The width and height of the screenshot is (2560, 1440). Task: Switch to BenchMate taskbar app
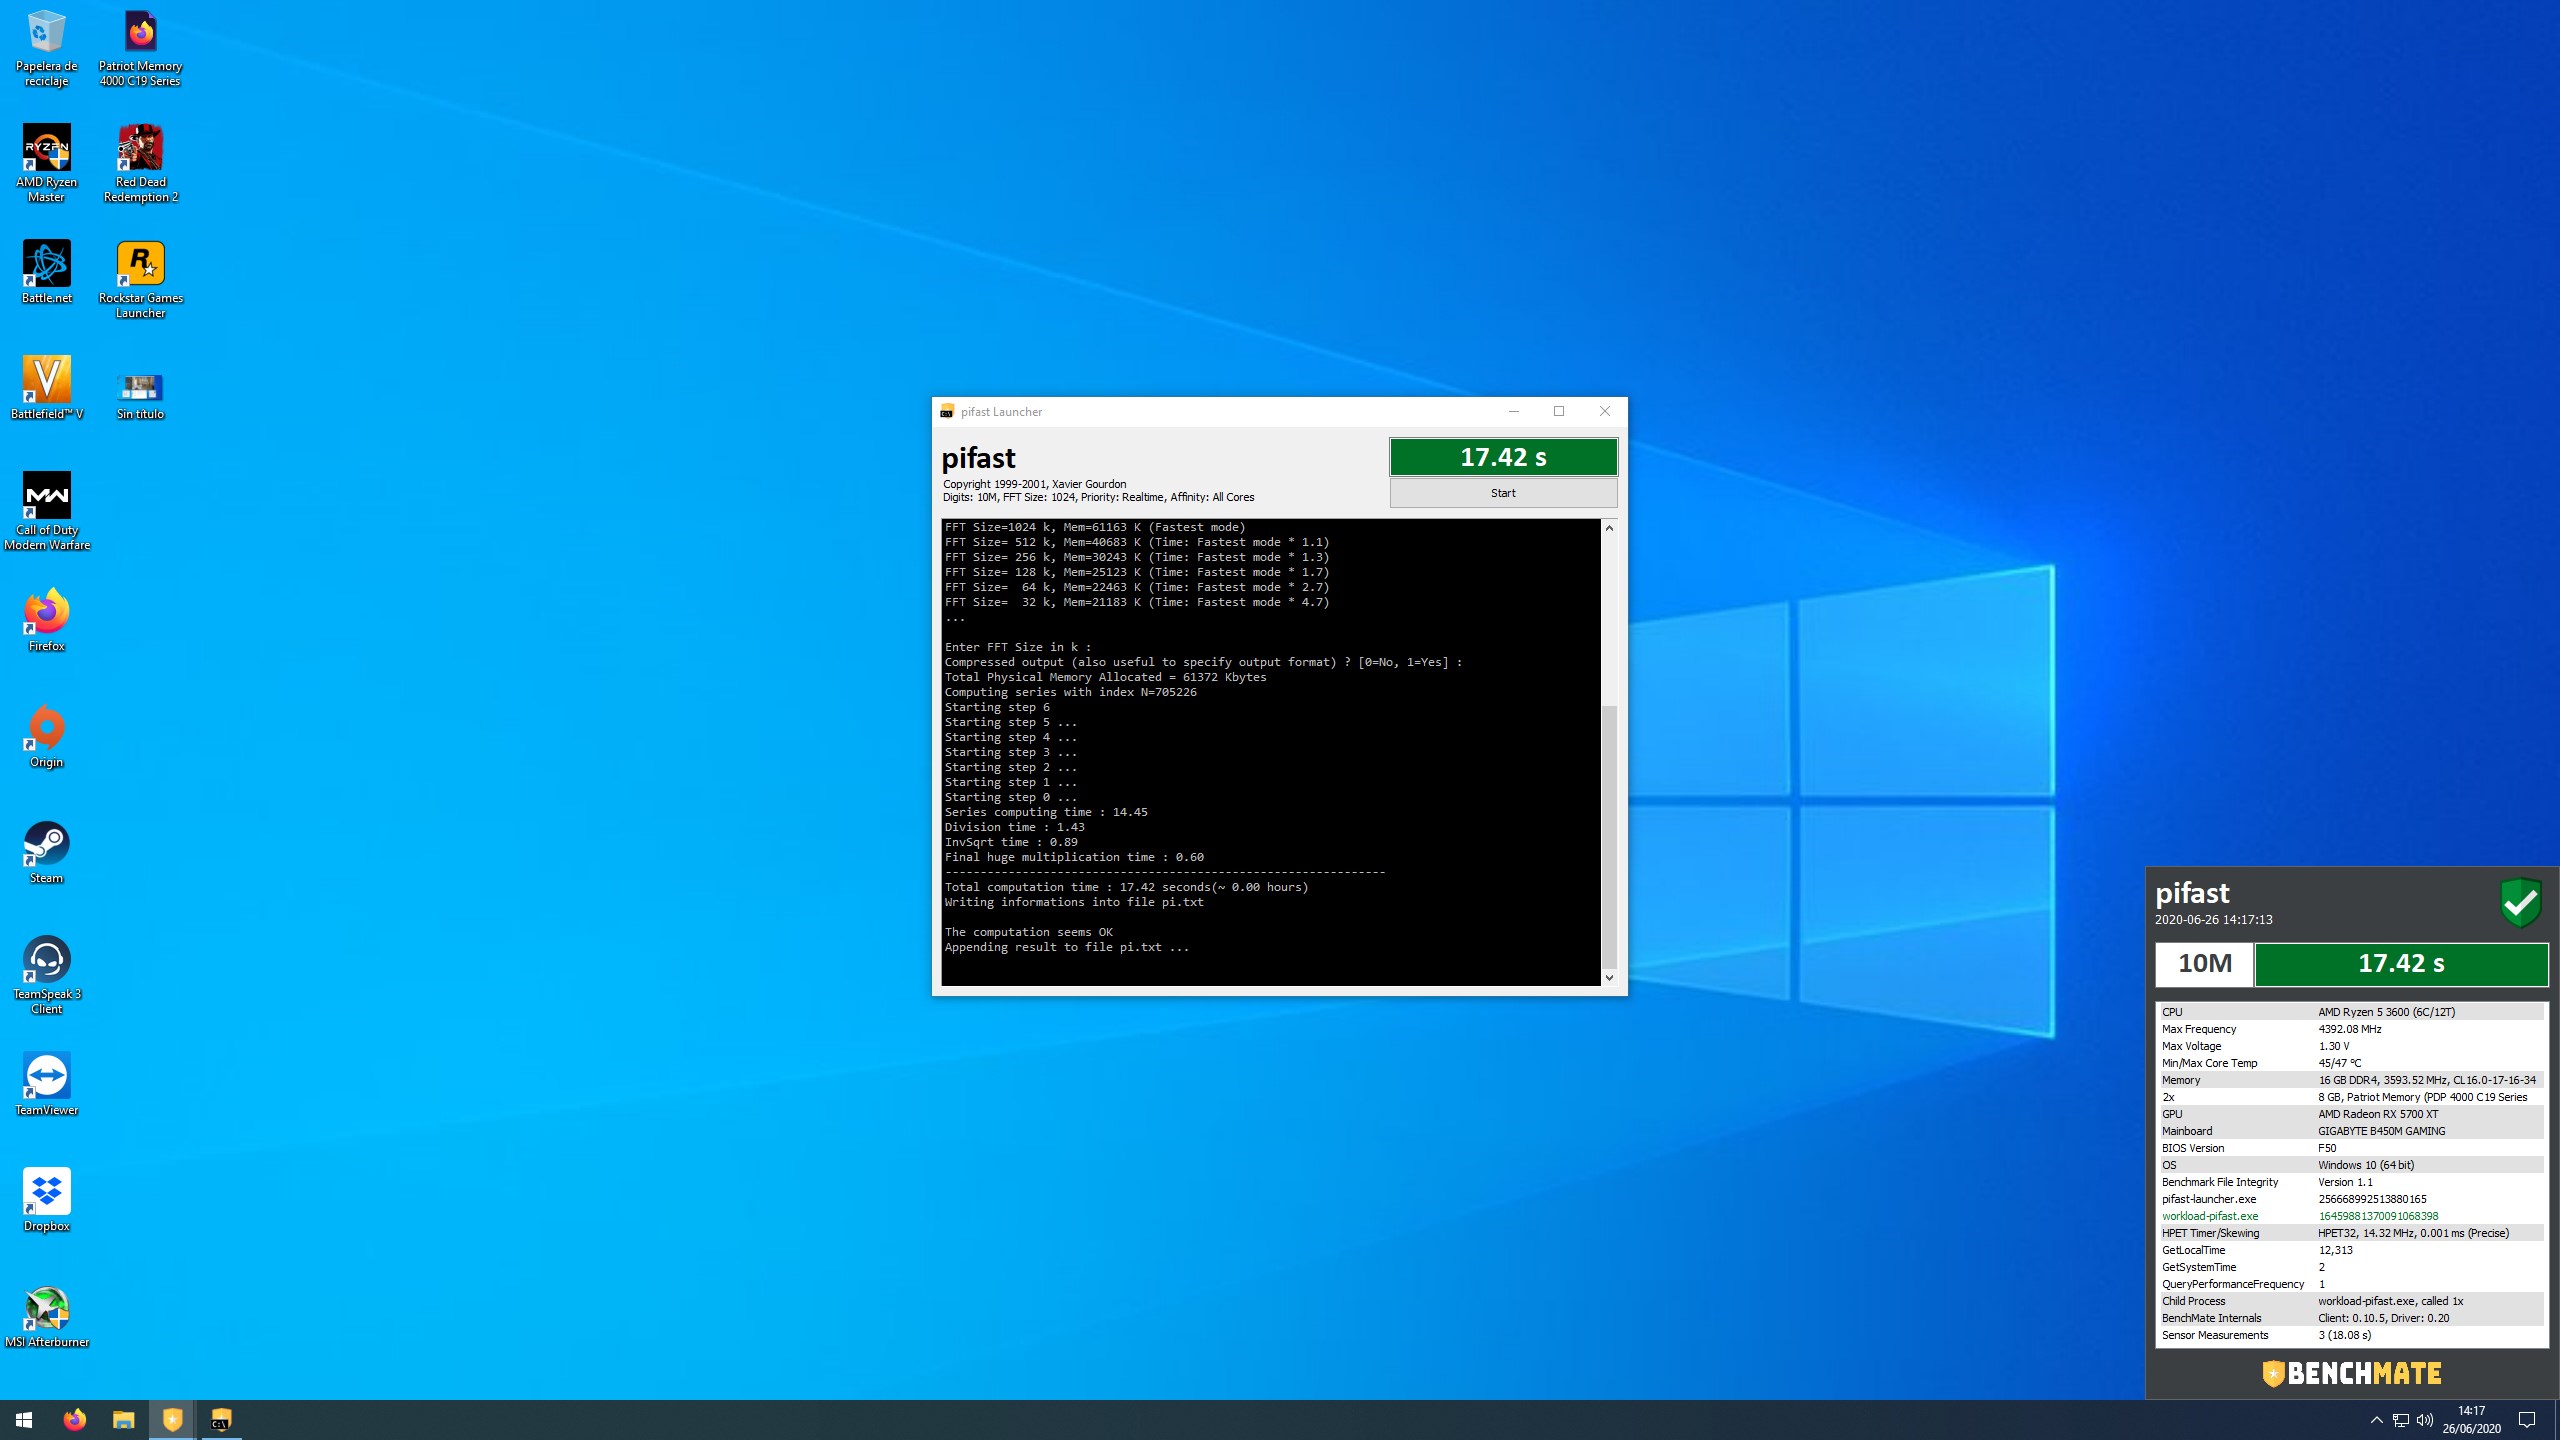pyautogui.click(x=172, y=1420)
